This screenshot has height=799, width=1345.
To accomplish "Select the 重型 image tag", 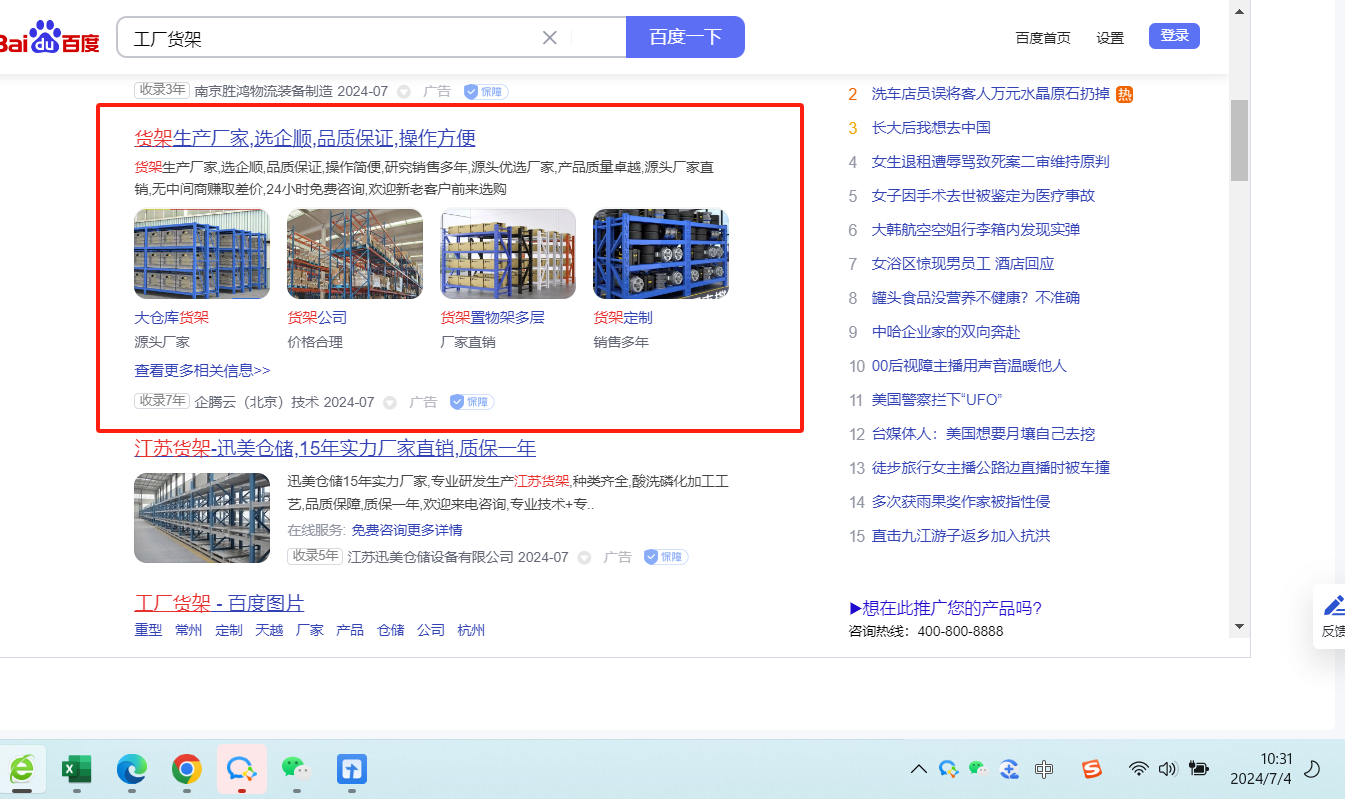I will (148, 630).
